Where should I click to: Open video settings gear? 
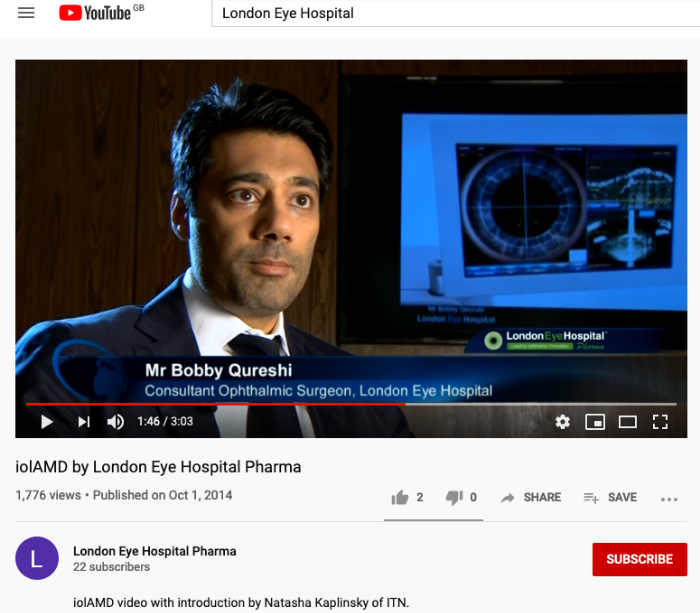(x=562, y=422)
